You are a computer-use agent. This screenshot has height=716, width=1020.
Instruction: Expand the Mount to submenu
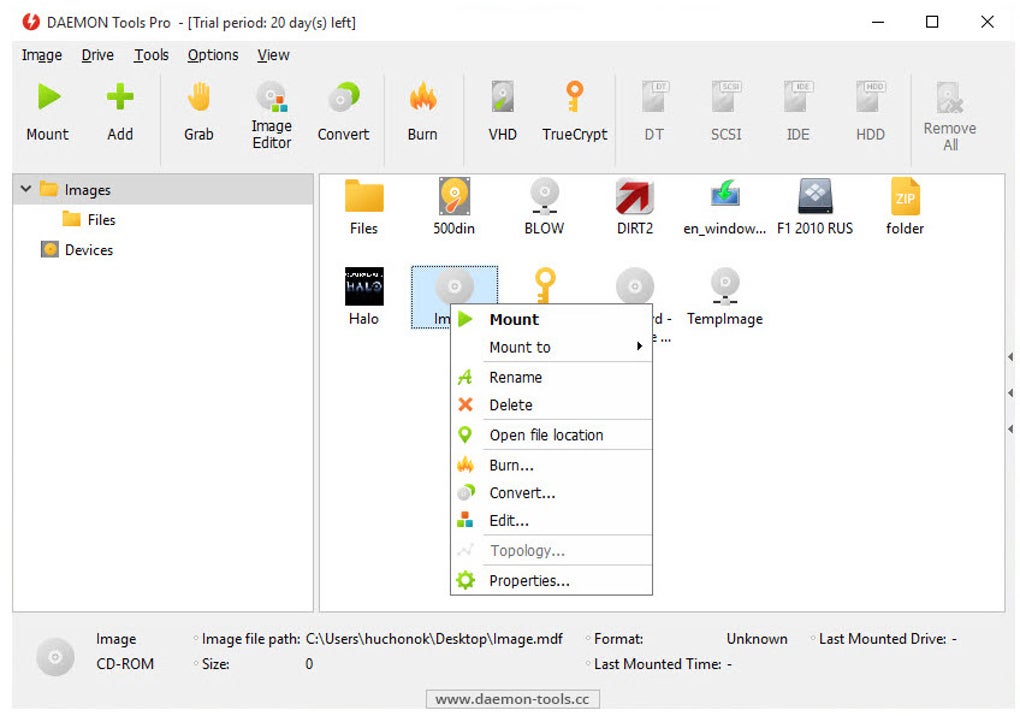[x=551, y=347]
